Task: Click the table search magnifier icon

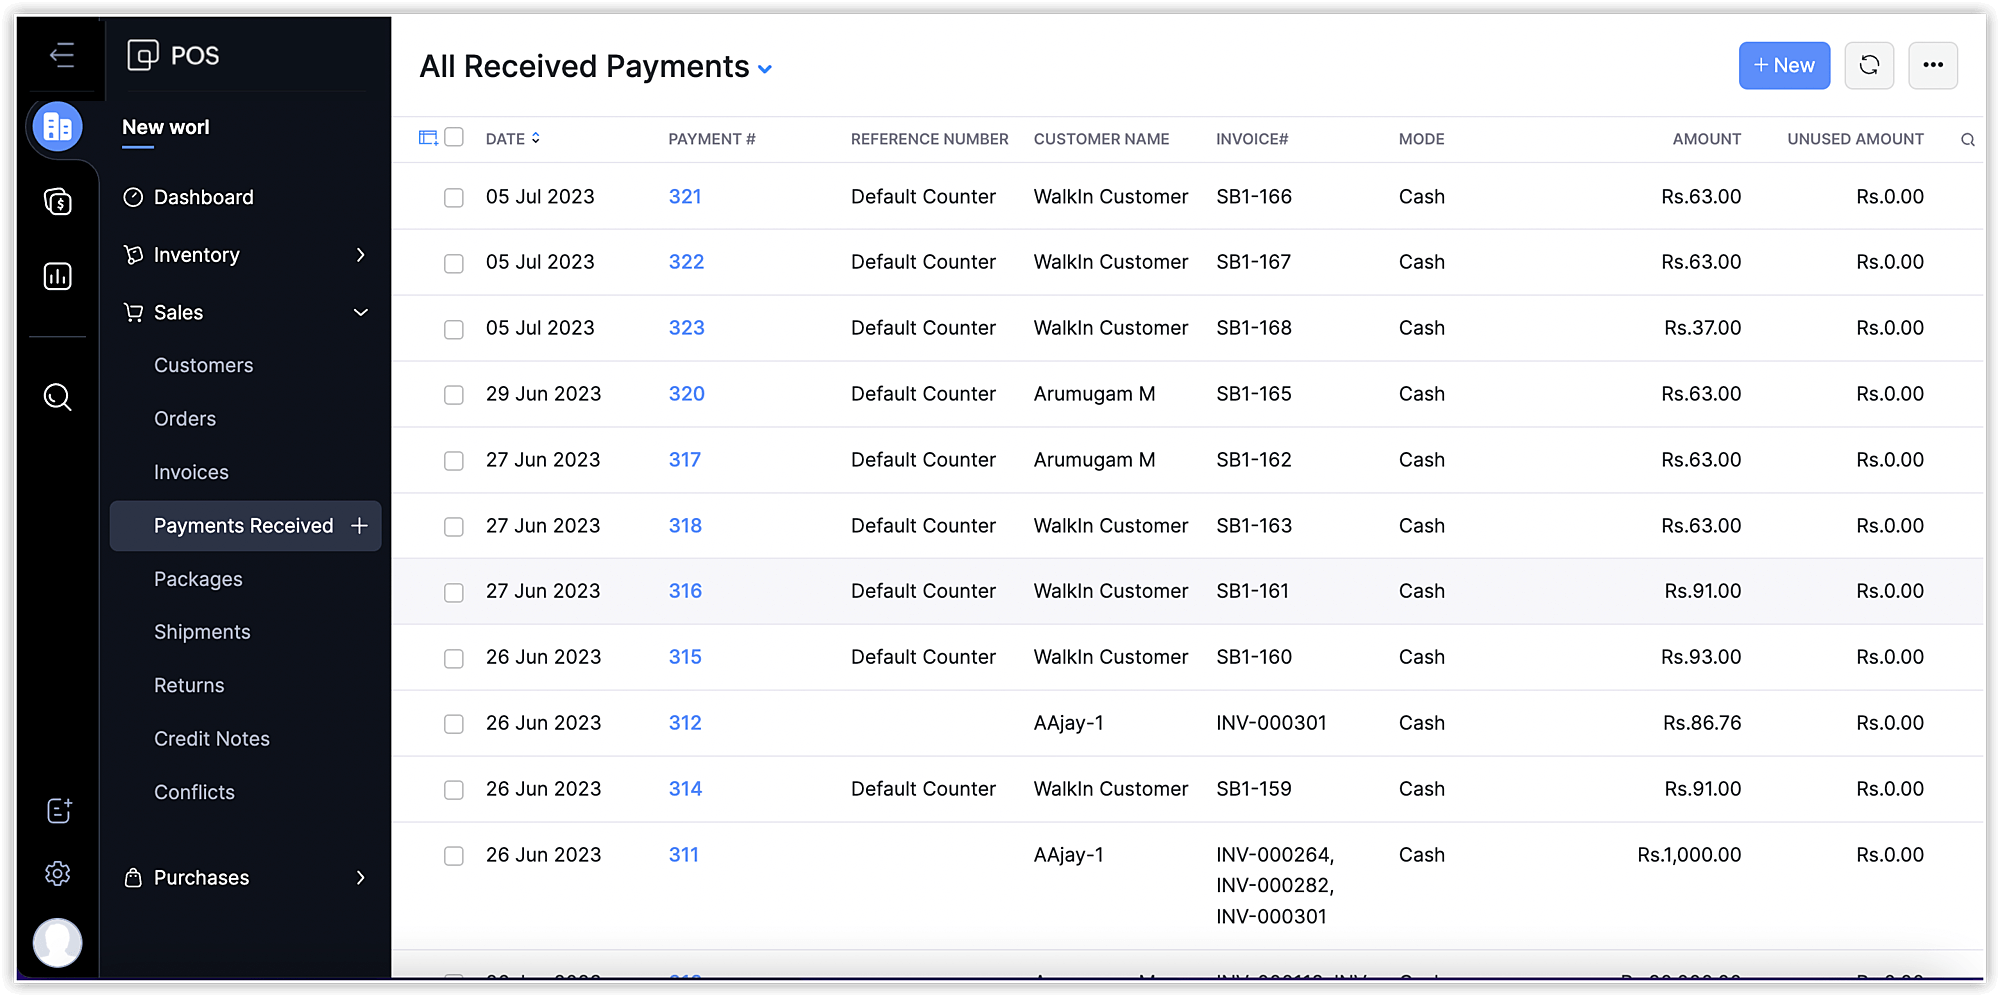Action: point(1967,140)
